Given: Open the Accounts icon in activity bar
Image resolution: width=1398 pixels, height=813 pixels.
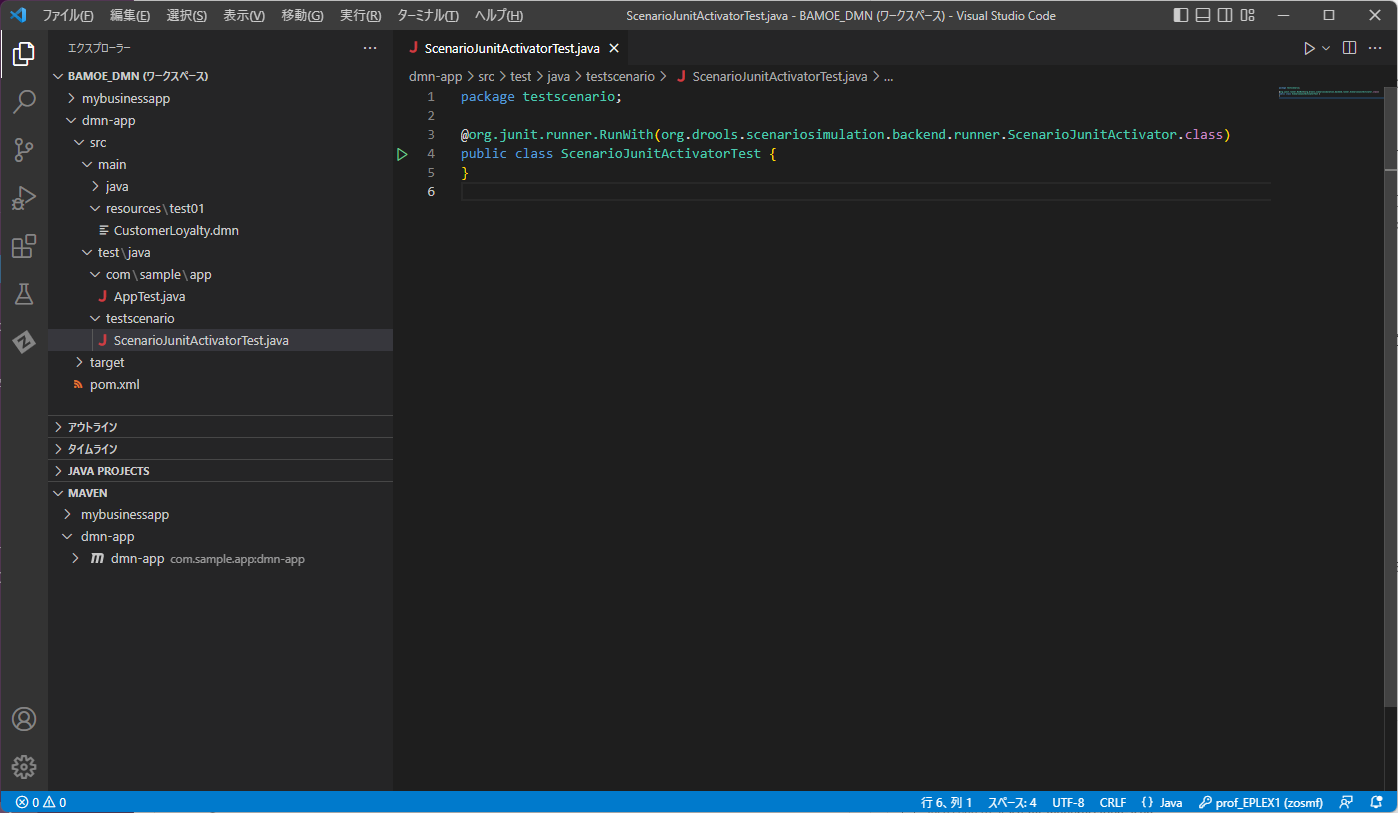Looking at the screenshot, I should (x=24, y=719).
